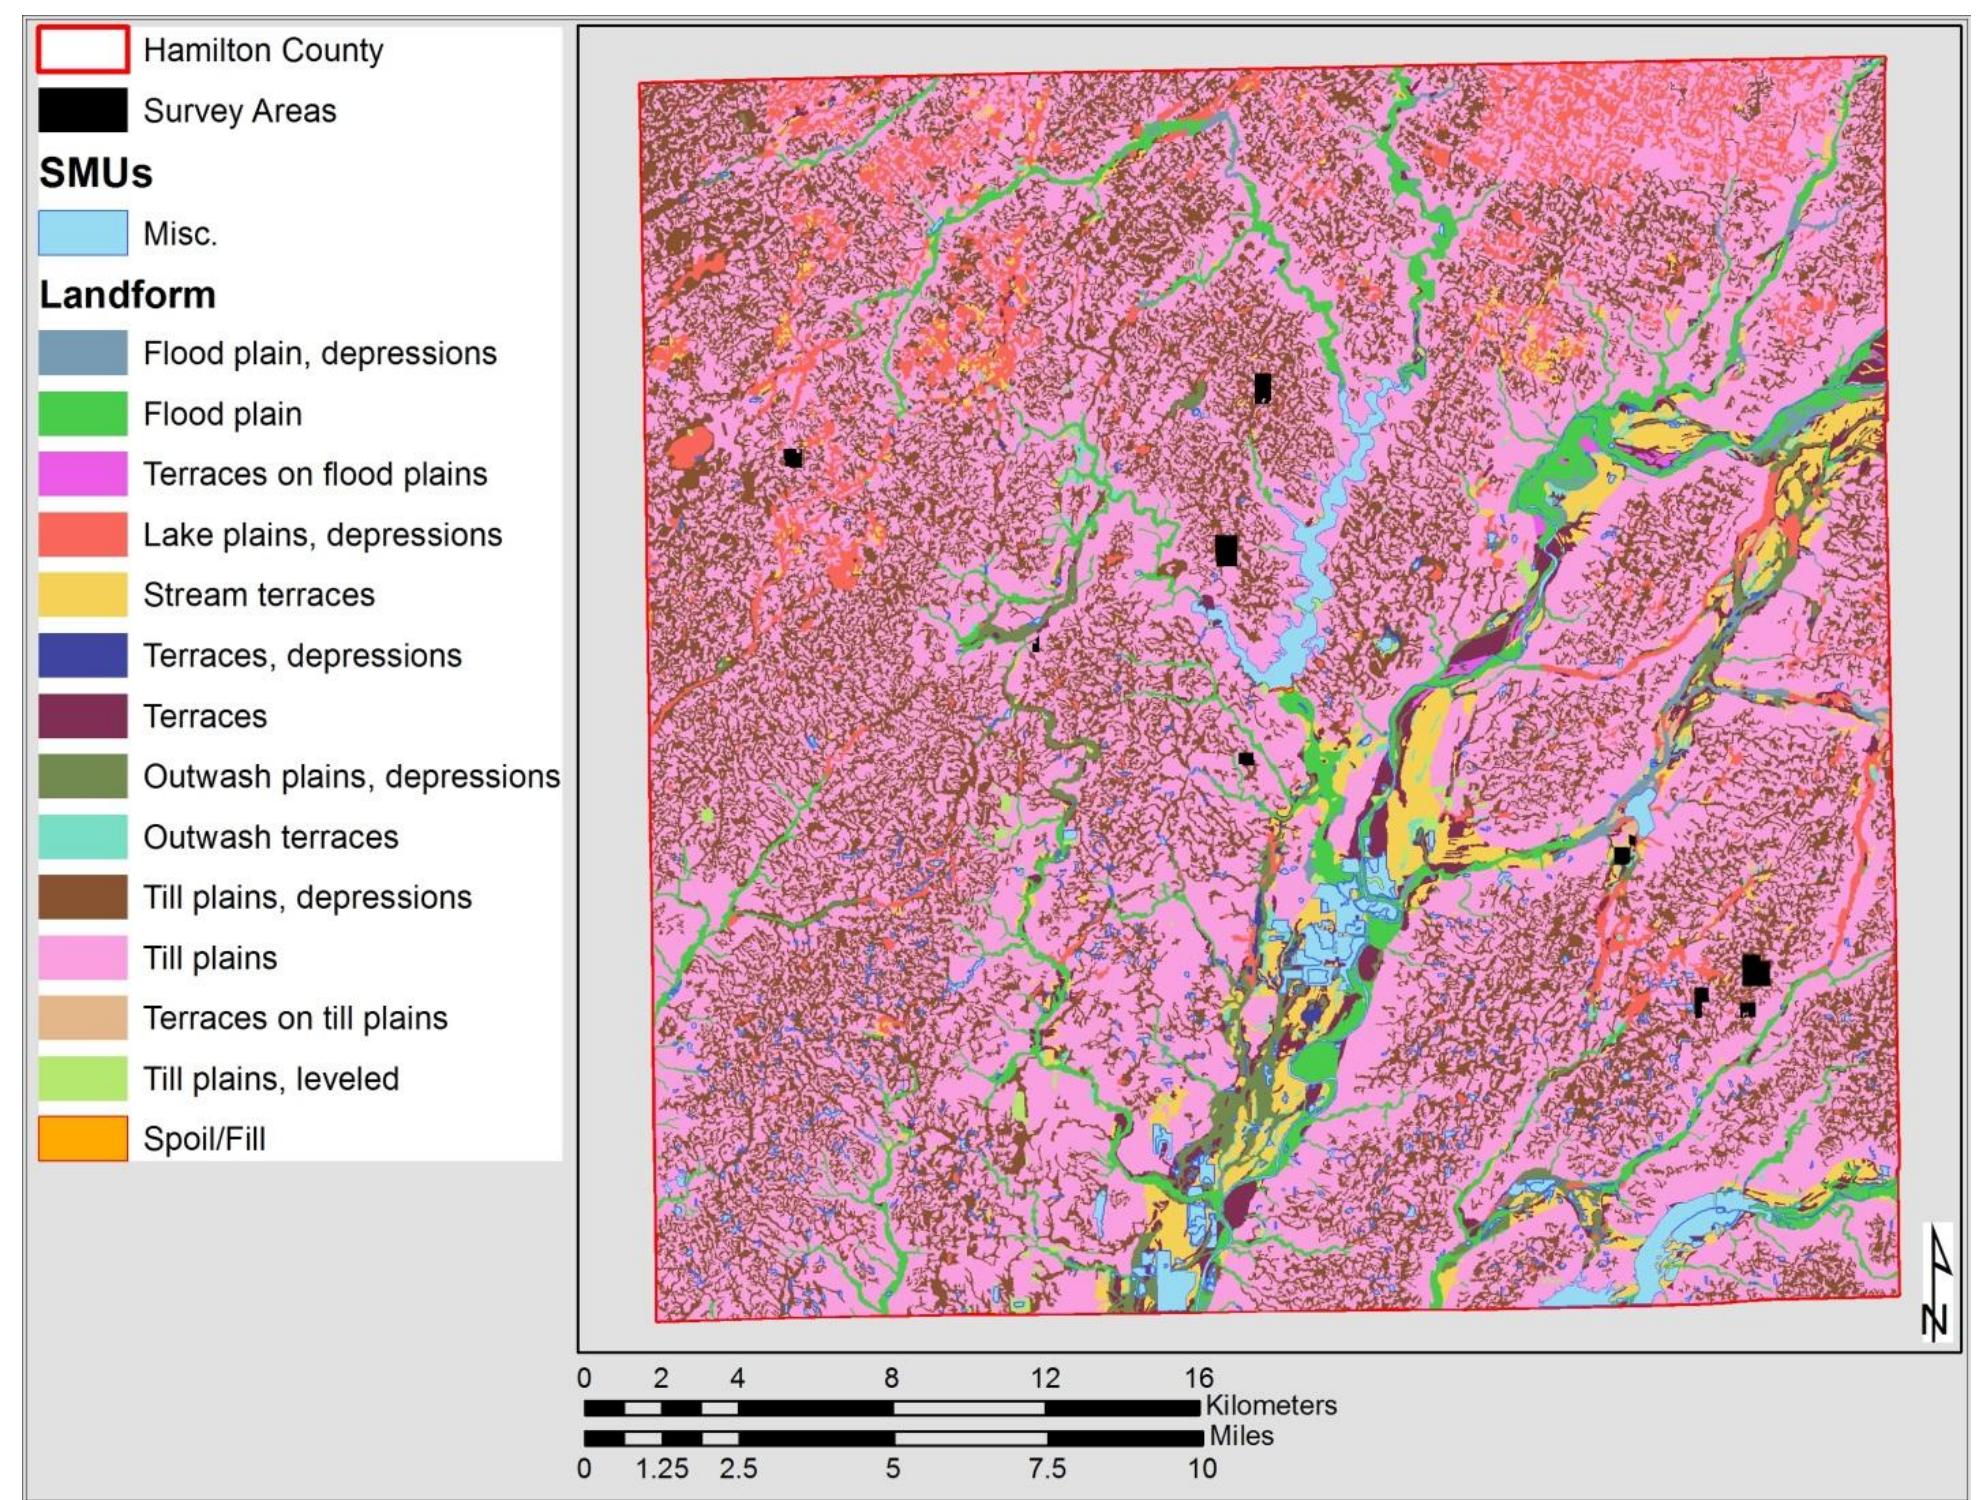Click the SMUs legend heading
1981x1500 pixels.
tap(96, 173)
